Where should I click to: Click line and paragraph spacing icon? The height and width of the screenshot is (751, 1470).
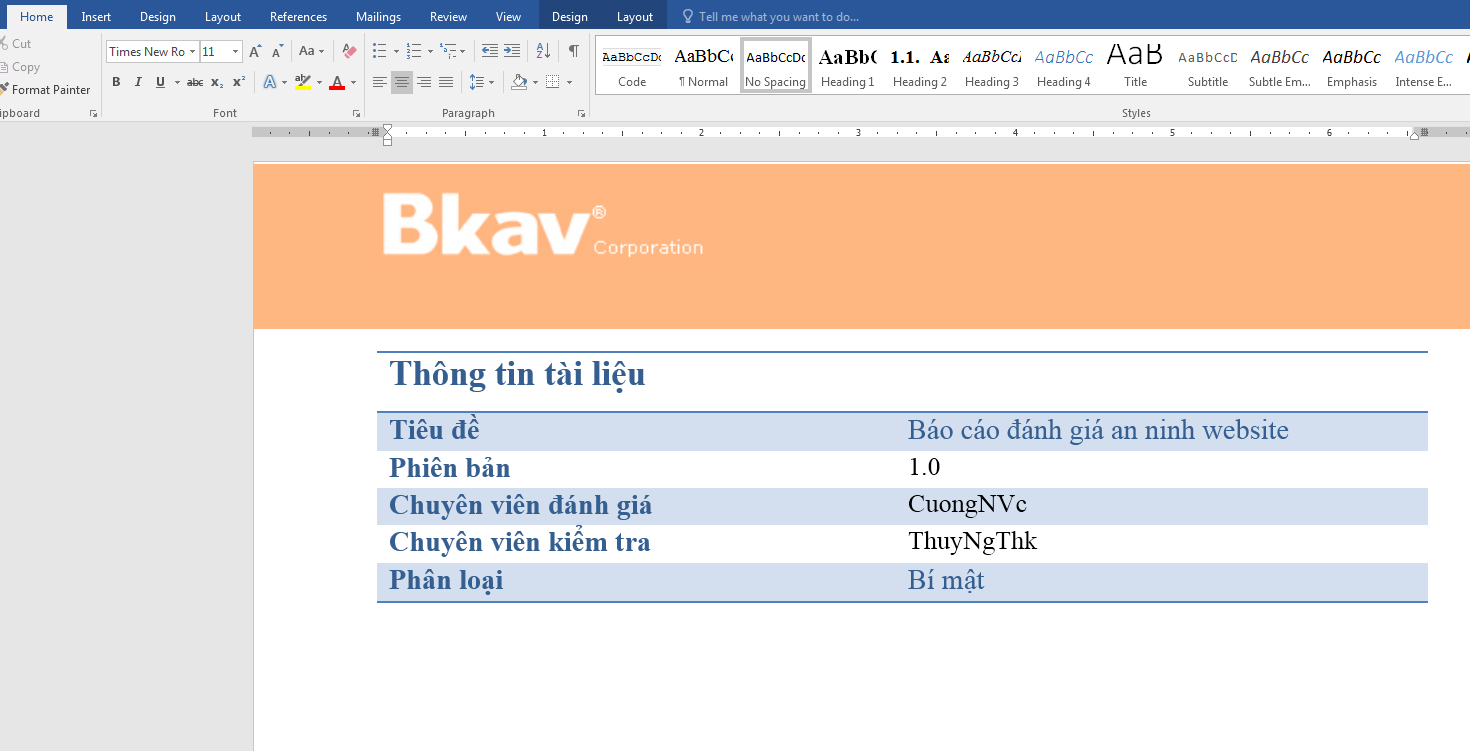click(x=477, y=82)
